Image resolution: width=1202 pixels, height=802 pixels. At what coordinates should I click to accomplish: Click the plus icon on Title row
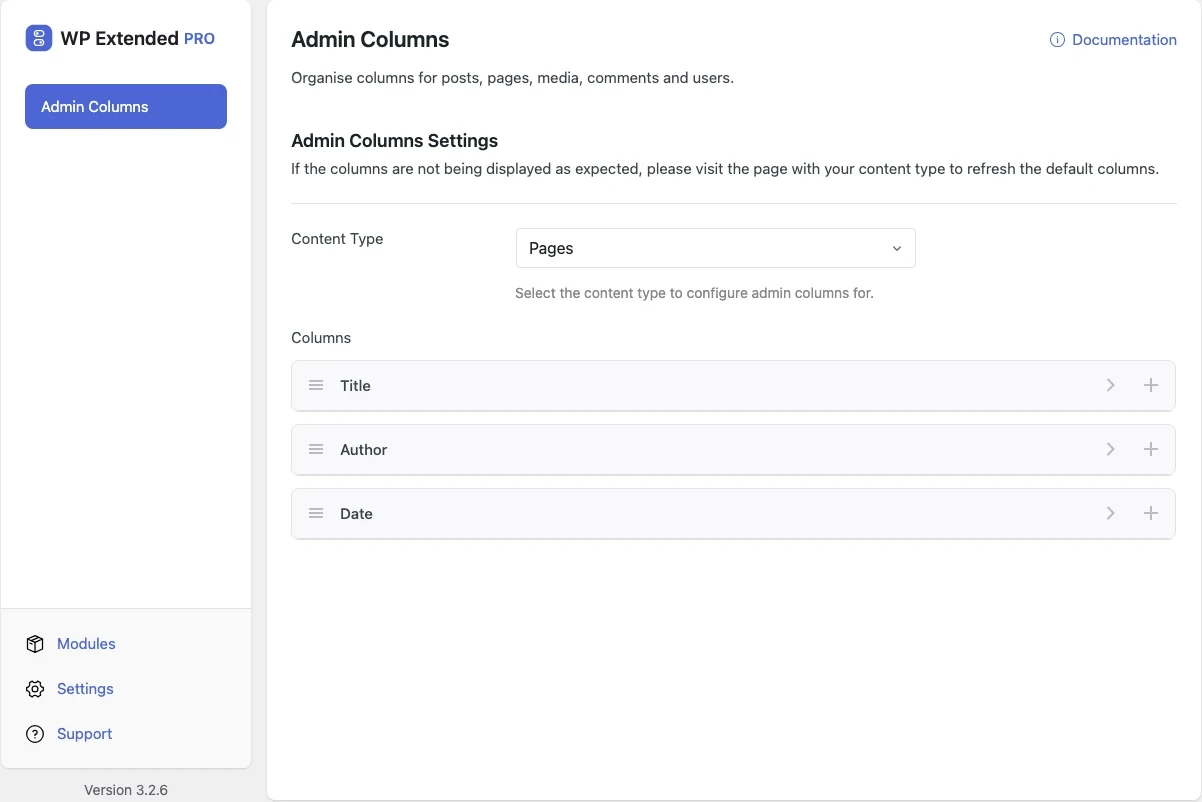coord(1151,386)
